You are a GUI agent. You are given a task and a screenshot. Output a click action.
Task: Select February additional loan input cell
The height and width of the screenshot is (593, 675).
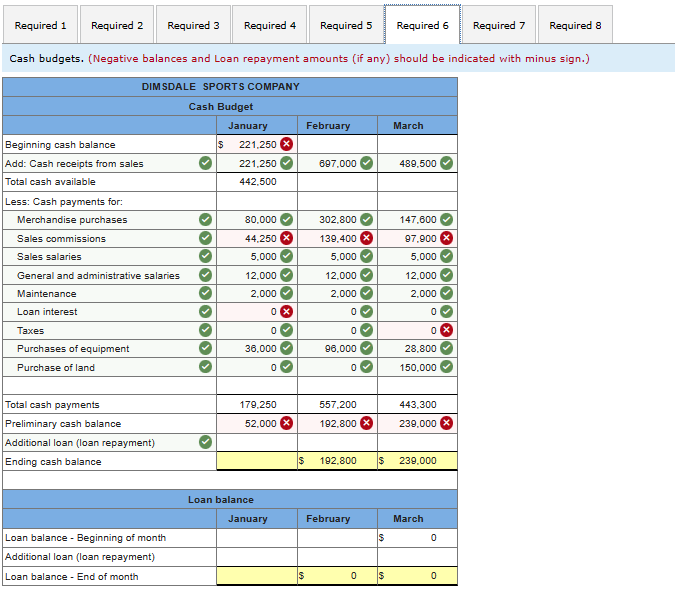point(338,442)
